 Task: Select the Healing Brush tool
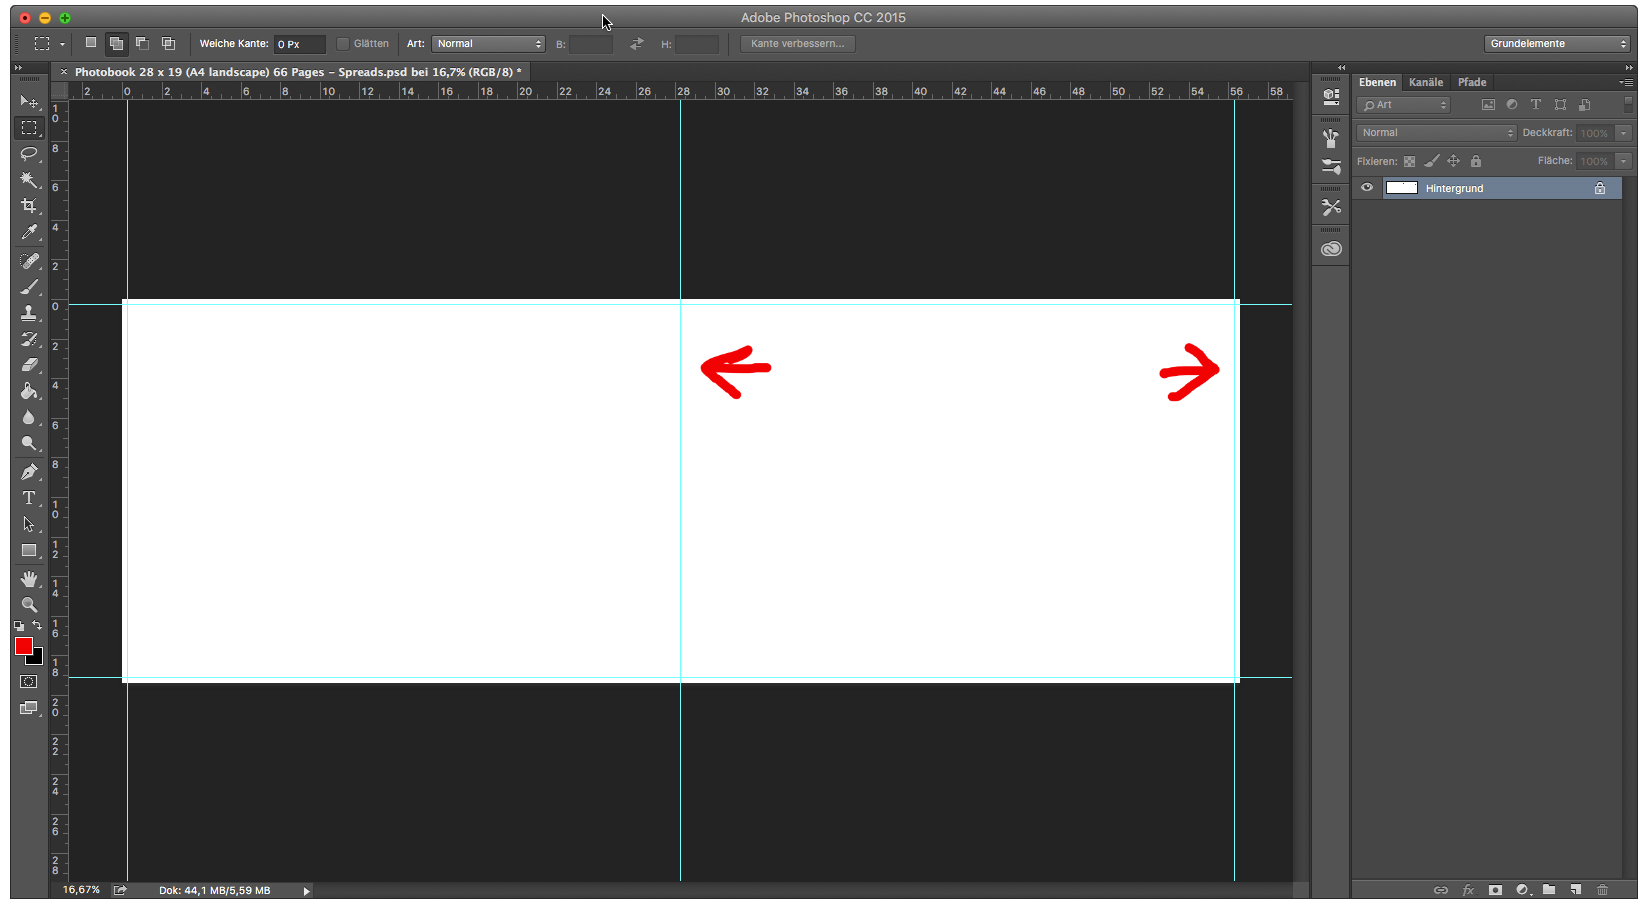click(29, 260)
